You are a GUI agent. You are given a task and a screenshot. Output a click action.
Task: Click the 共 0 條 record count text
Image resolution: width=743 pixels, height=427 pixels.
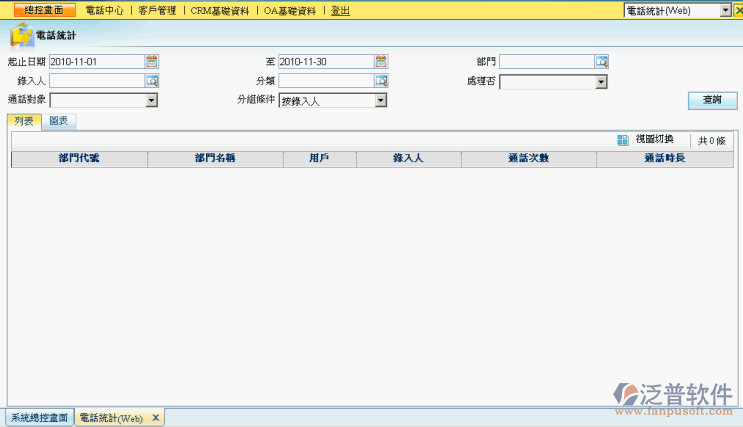(x=712, y=141)
